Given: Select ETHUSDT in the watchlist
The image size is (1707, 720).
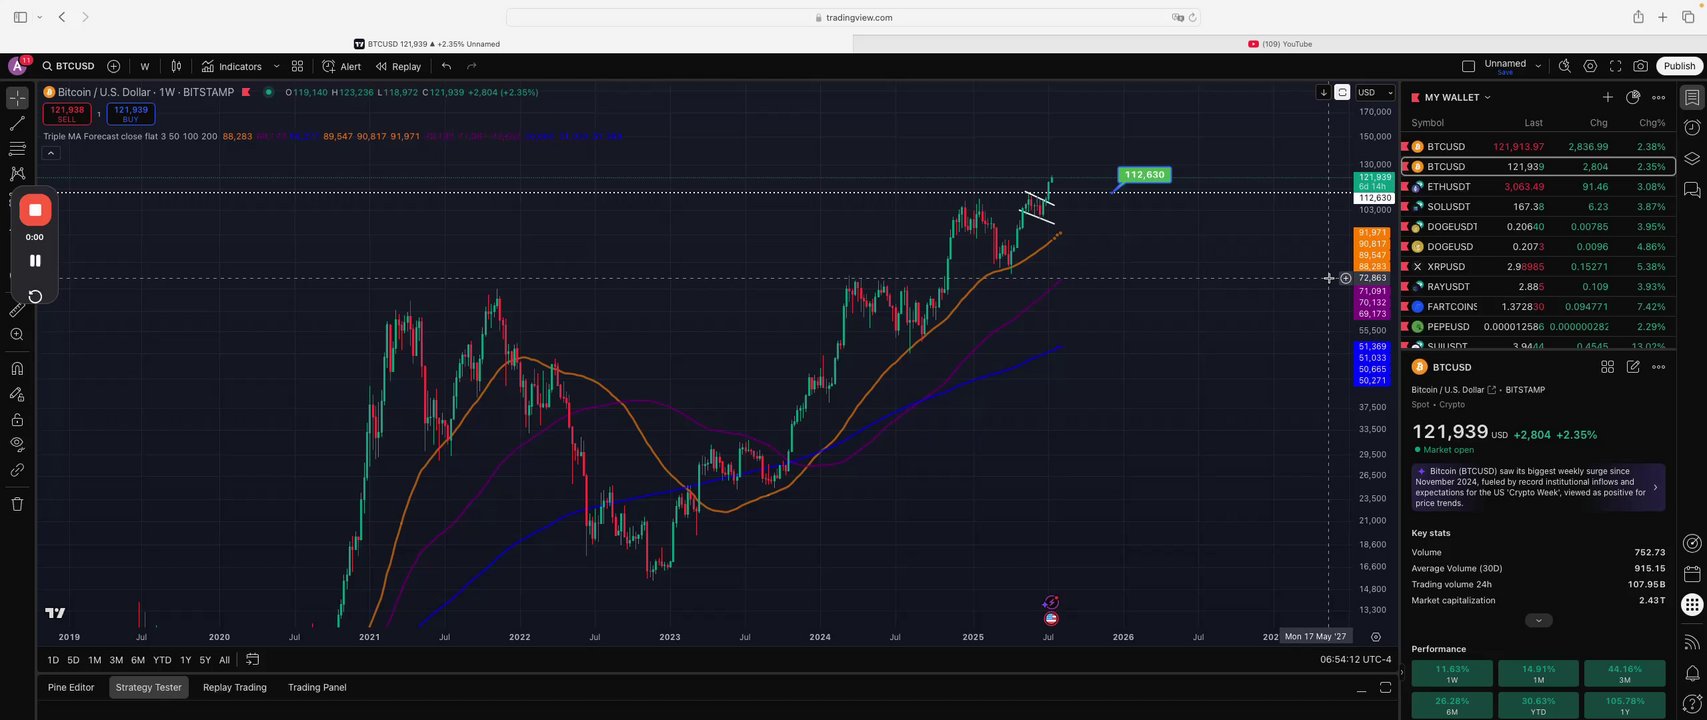Looking at the screenshot, I should [1538, 187].
